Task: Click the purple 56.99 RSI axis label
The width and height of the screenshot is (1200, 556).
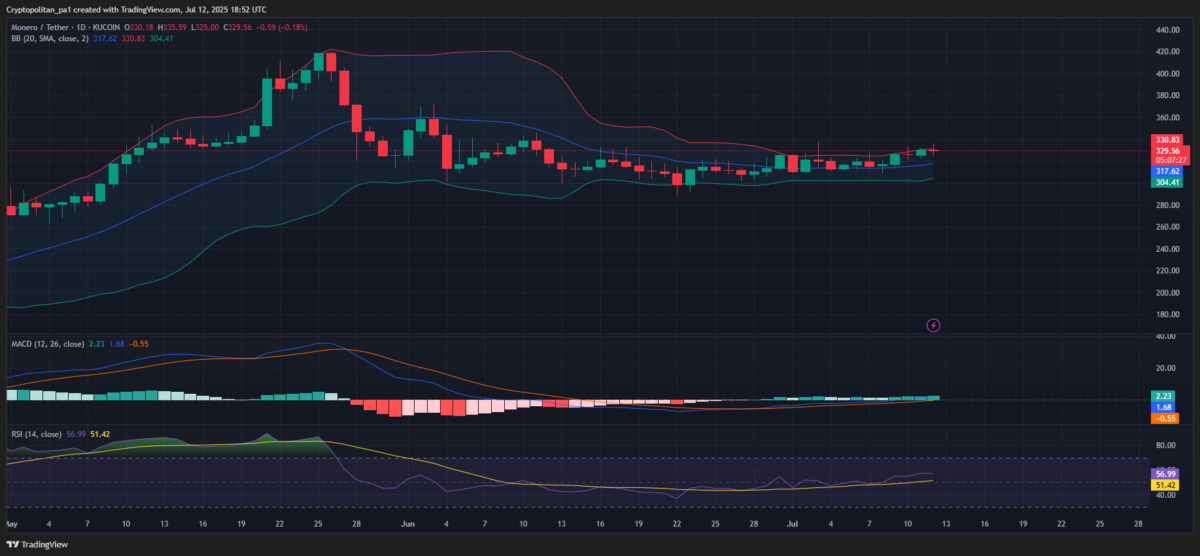Action: (1164, 473)
